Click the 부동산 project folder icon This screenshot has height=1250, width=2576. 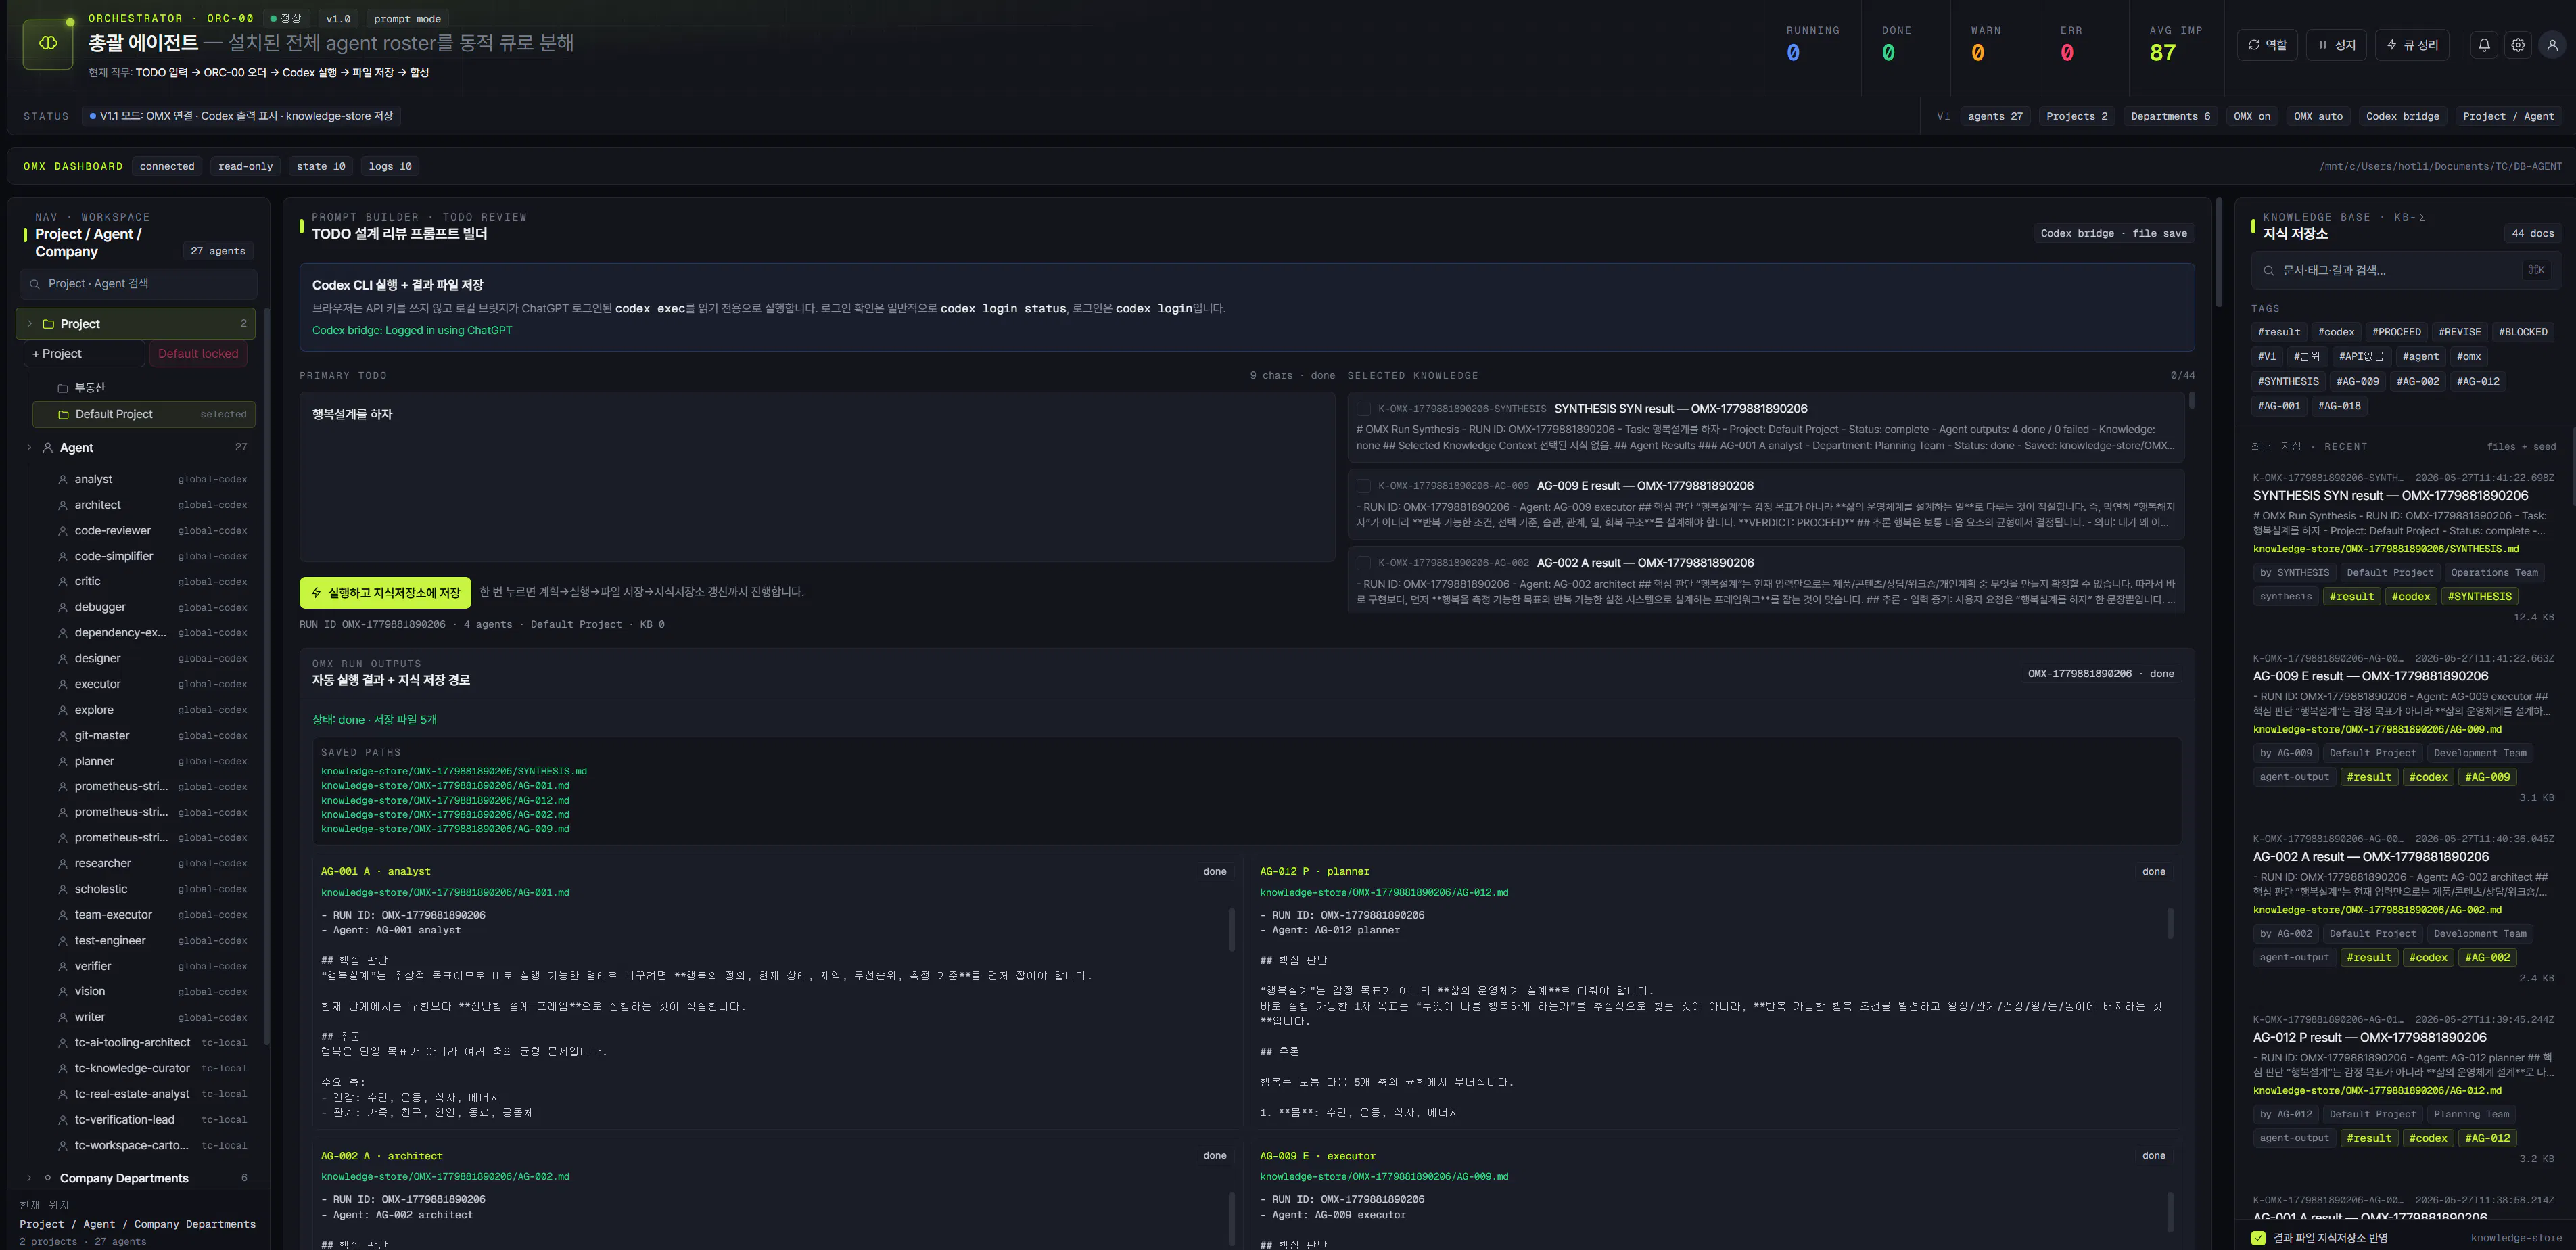pos(63,388)
